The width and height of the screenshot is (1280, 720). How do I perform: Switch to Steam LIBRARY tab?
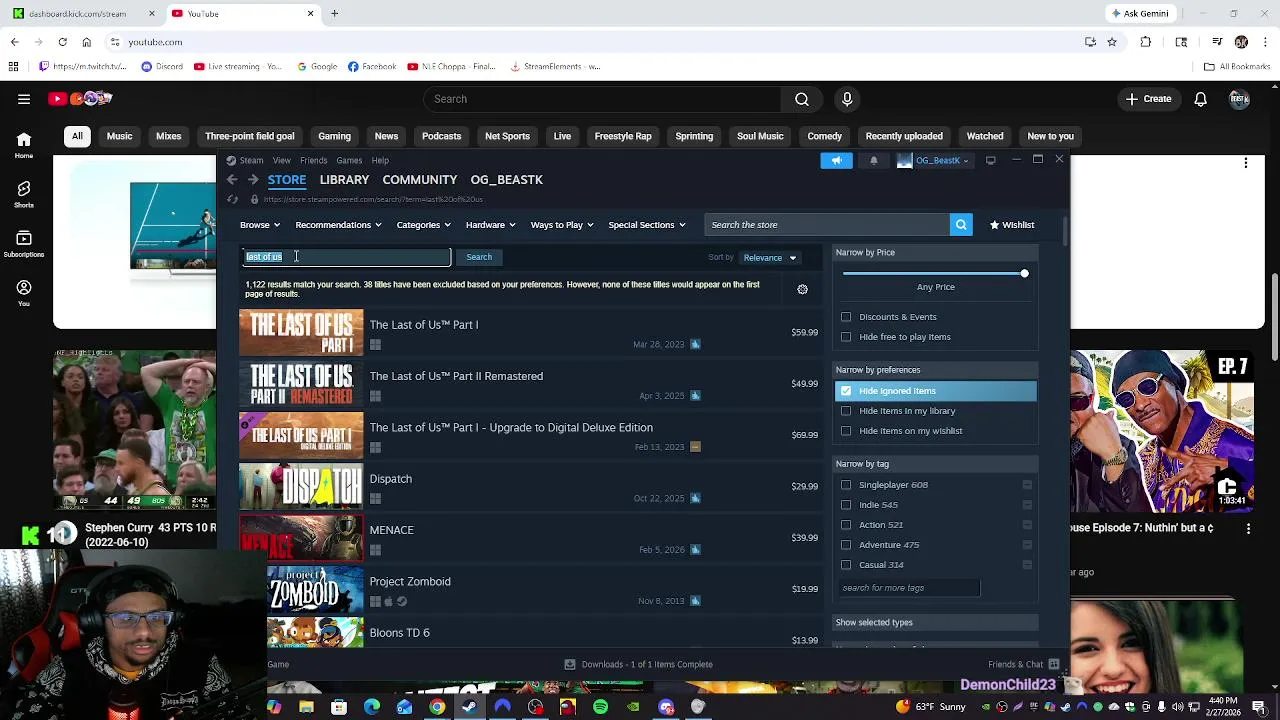coord(344,180)
